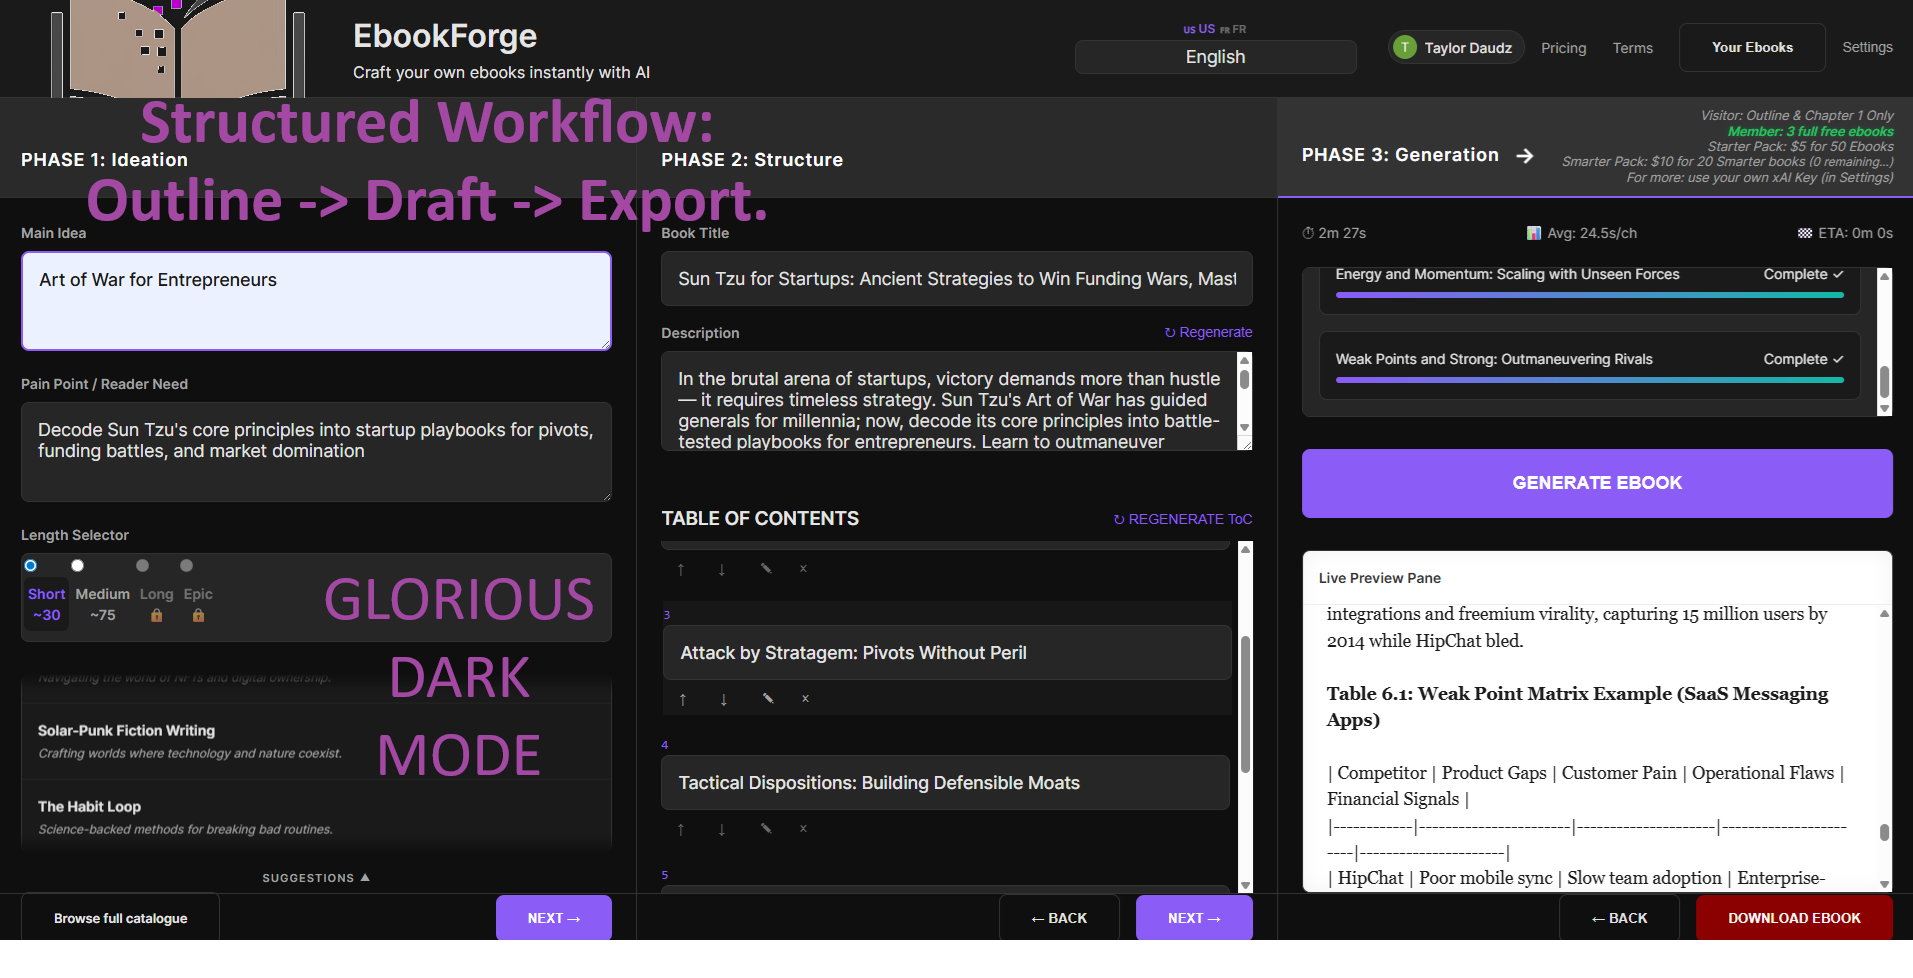The height and width of the screenshot is (978, 1913).
Task: Open Settings in the top navigation
Action: tap(1867, 47)
